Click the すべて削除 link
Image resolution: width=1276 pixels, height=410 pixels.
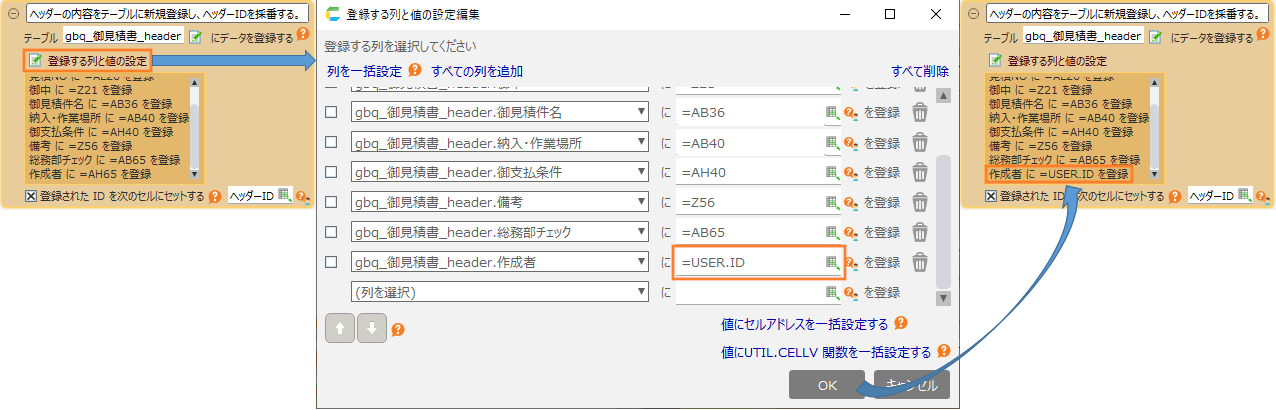920,71
